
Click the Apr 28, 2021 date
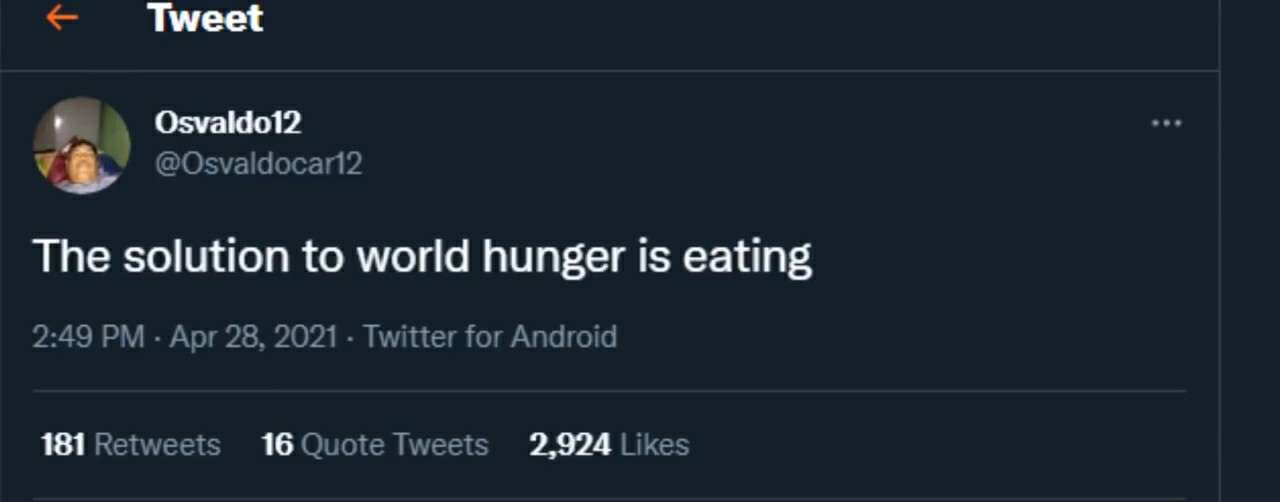253,336
